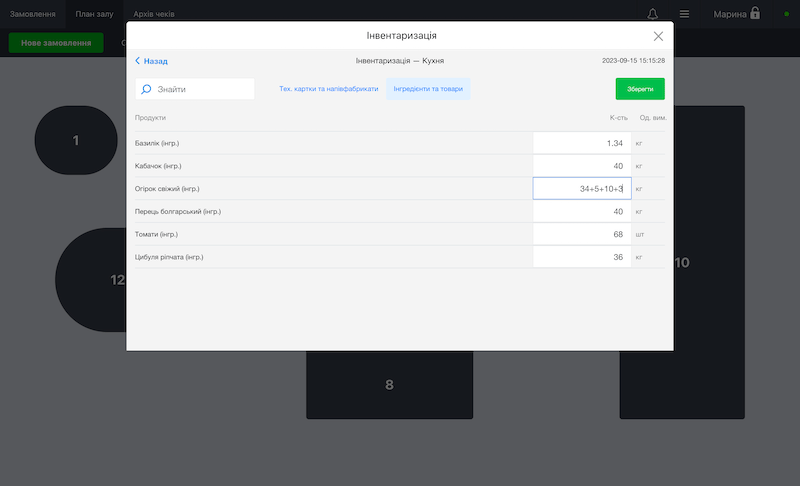
Task: Switch to Тех. картки та напівфабрикати tab
Action: click(x=329, y=89)
